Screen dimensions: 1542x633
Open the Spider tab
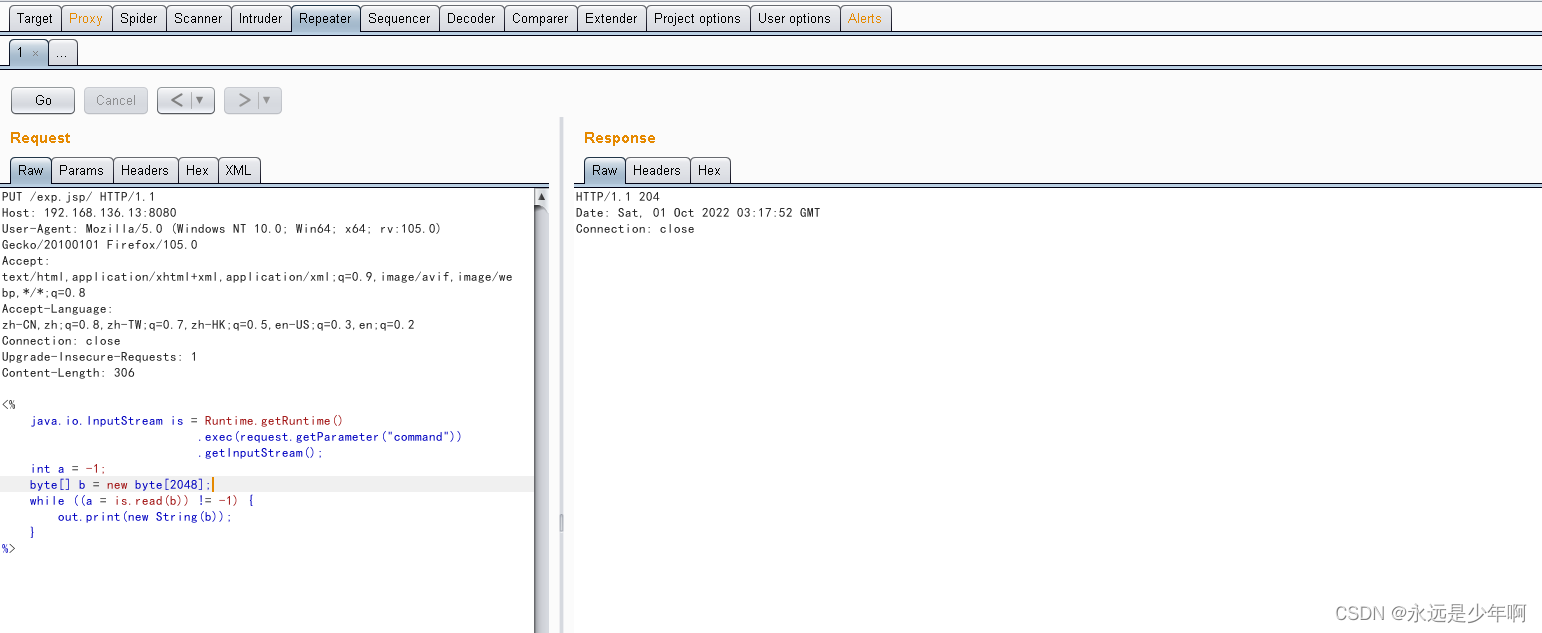coord(138,18)
